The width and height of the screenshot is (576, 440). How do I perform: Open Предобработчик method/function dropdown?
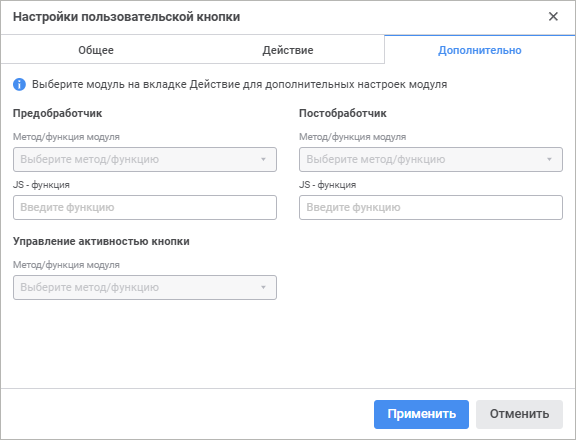pyautogui.click(x=145, y=159)
